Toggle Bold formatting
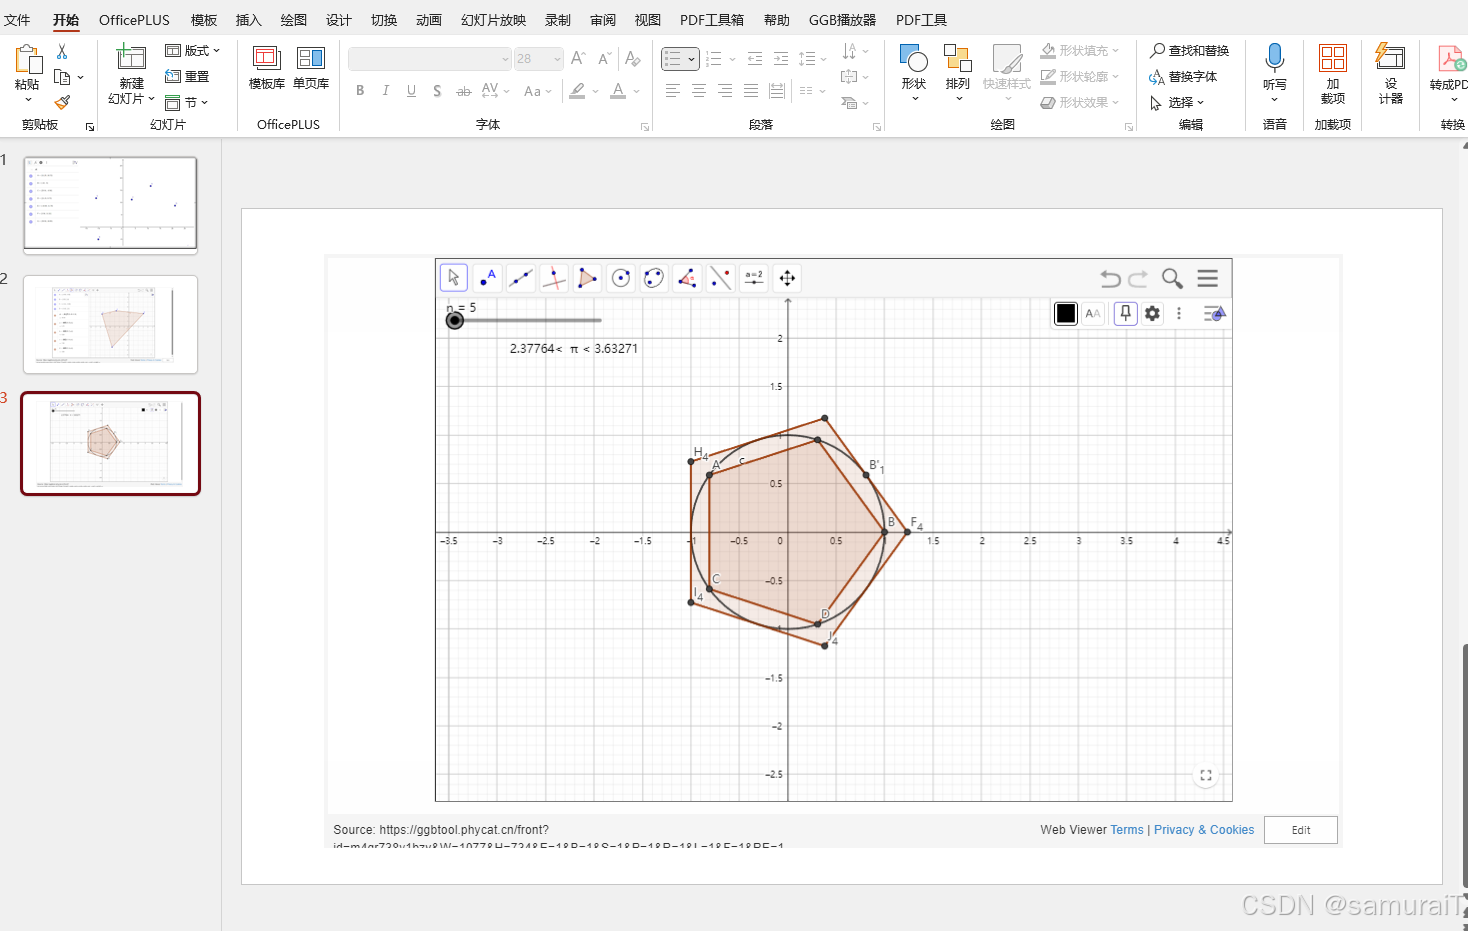The height and width of the screenshot is (931, 1468). [x=360, y=91]
